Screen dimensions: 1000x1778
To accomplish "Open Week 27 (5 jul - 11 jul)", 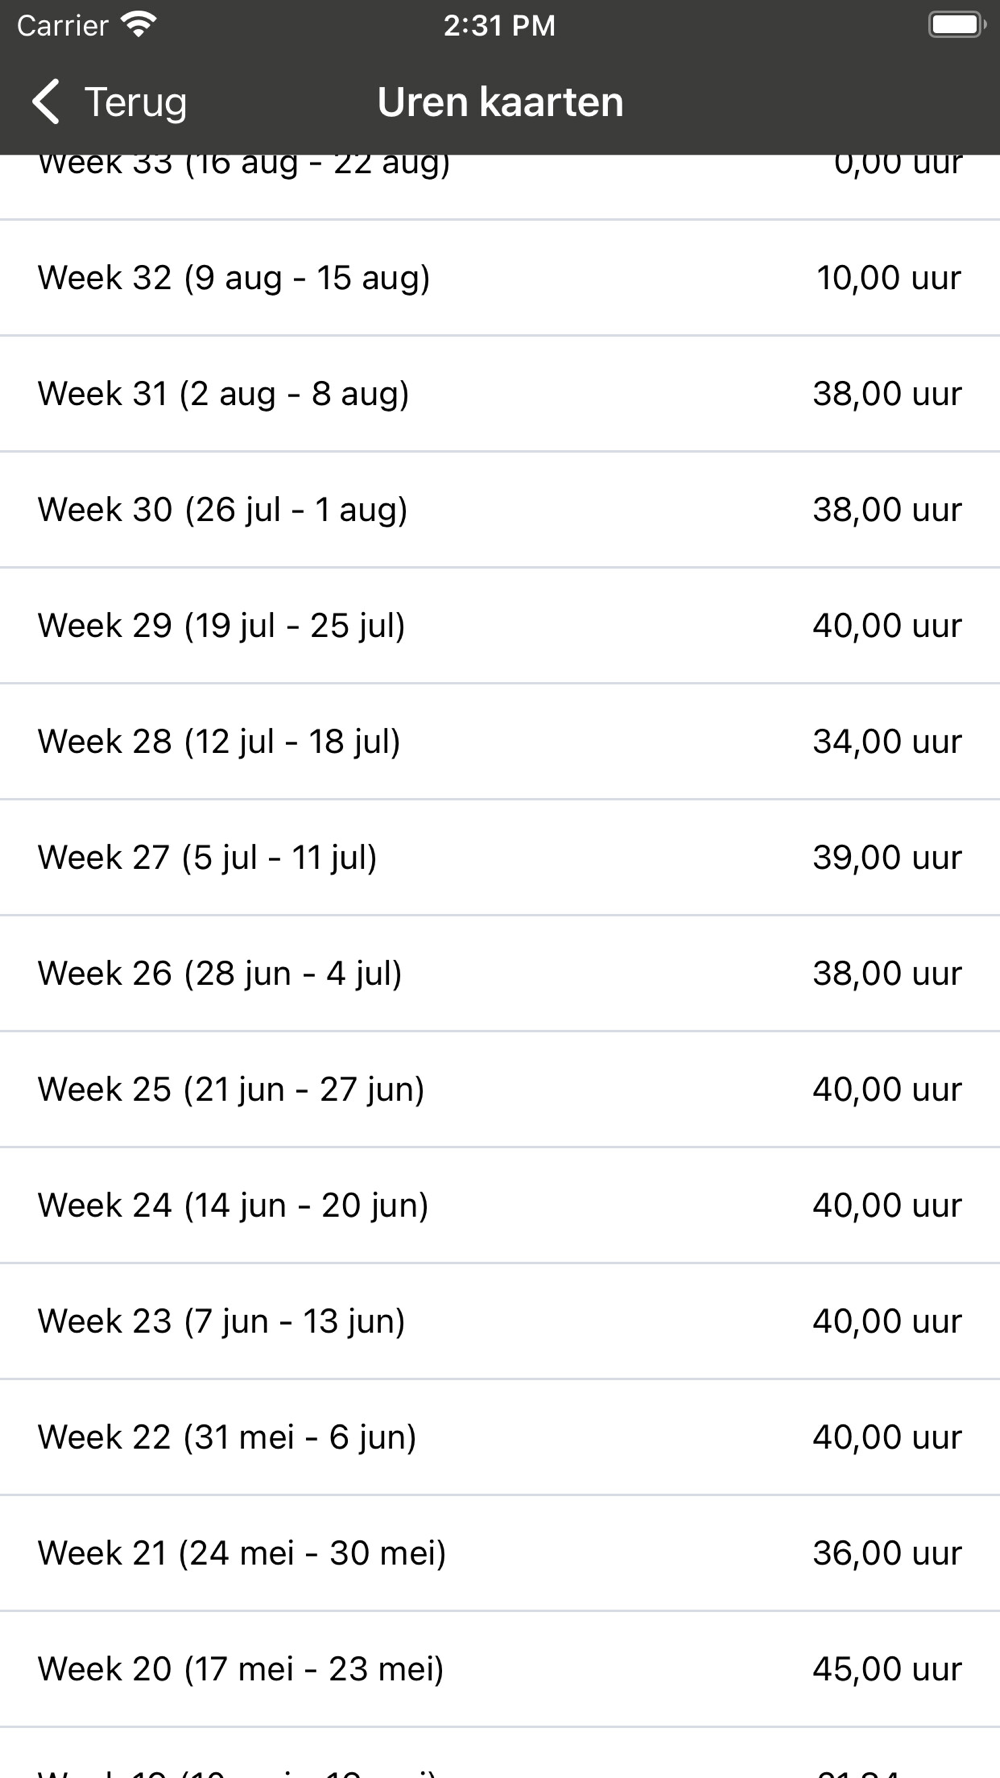I will [x=500, y=858].
